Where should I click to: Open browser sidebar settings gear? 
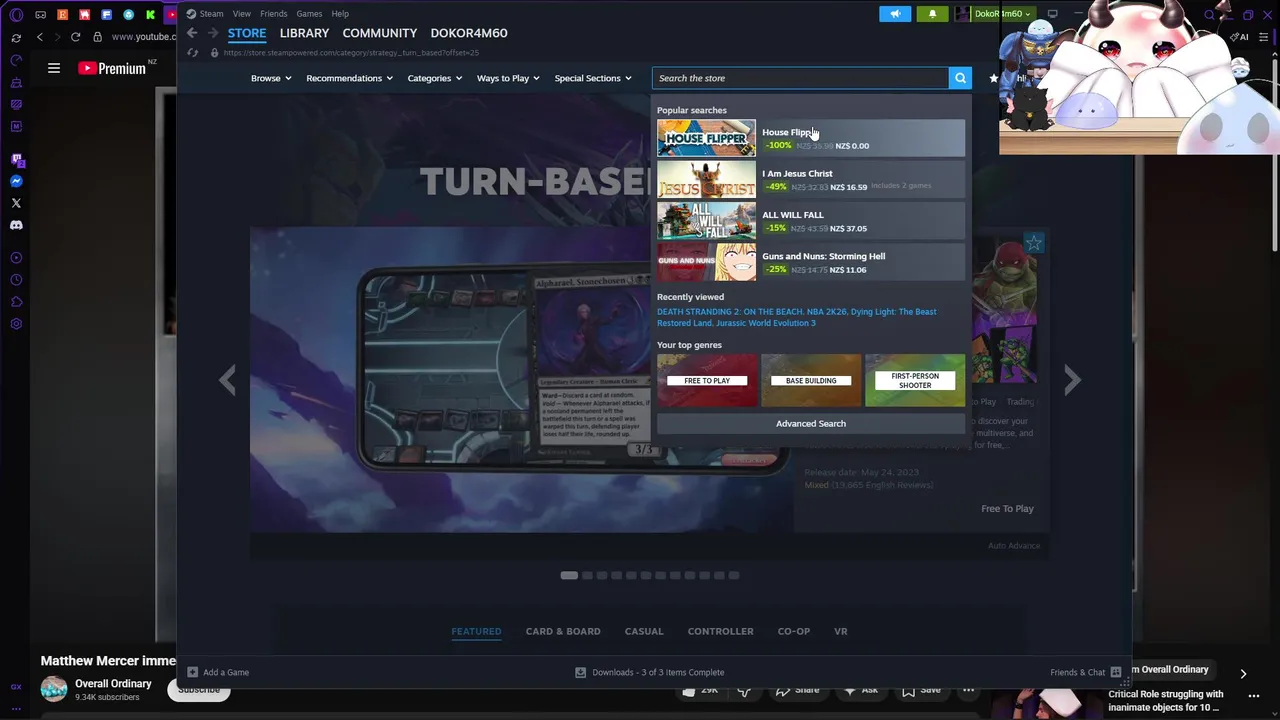tap(16, 324)
